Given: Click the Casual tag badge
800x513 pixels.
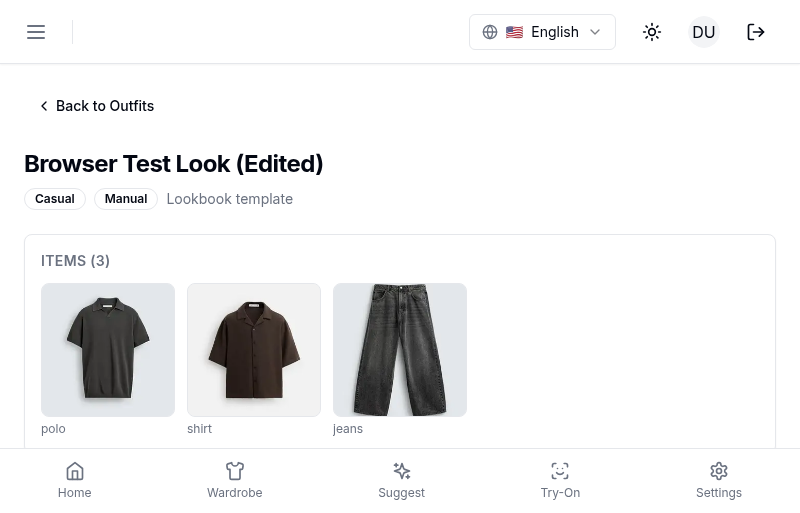Looking at the screenshot, I should [x=55, y=199].
